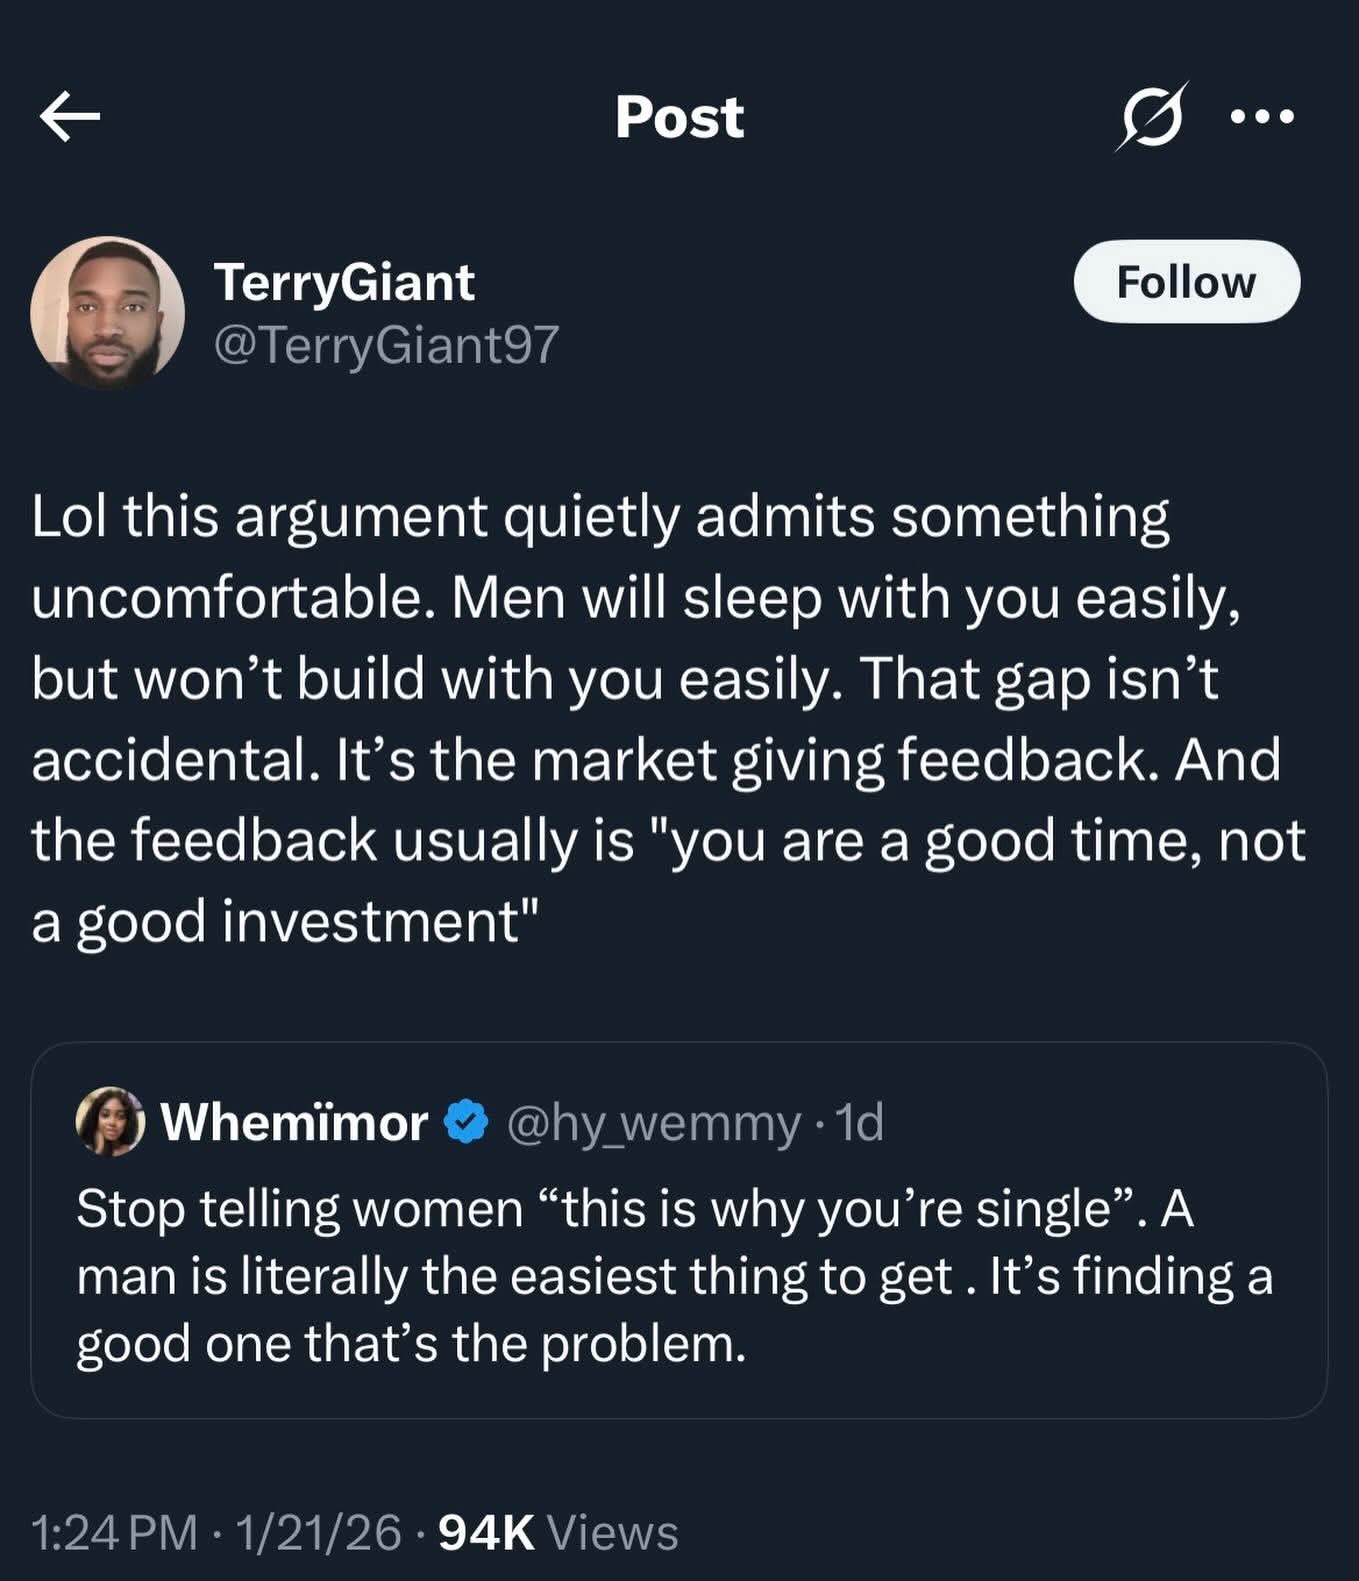1359x1581 pixels.
Task: Open Grok via the slashed-circle icon
Action: tap(1152, 117)
